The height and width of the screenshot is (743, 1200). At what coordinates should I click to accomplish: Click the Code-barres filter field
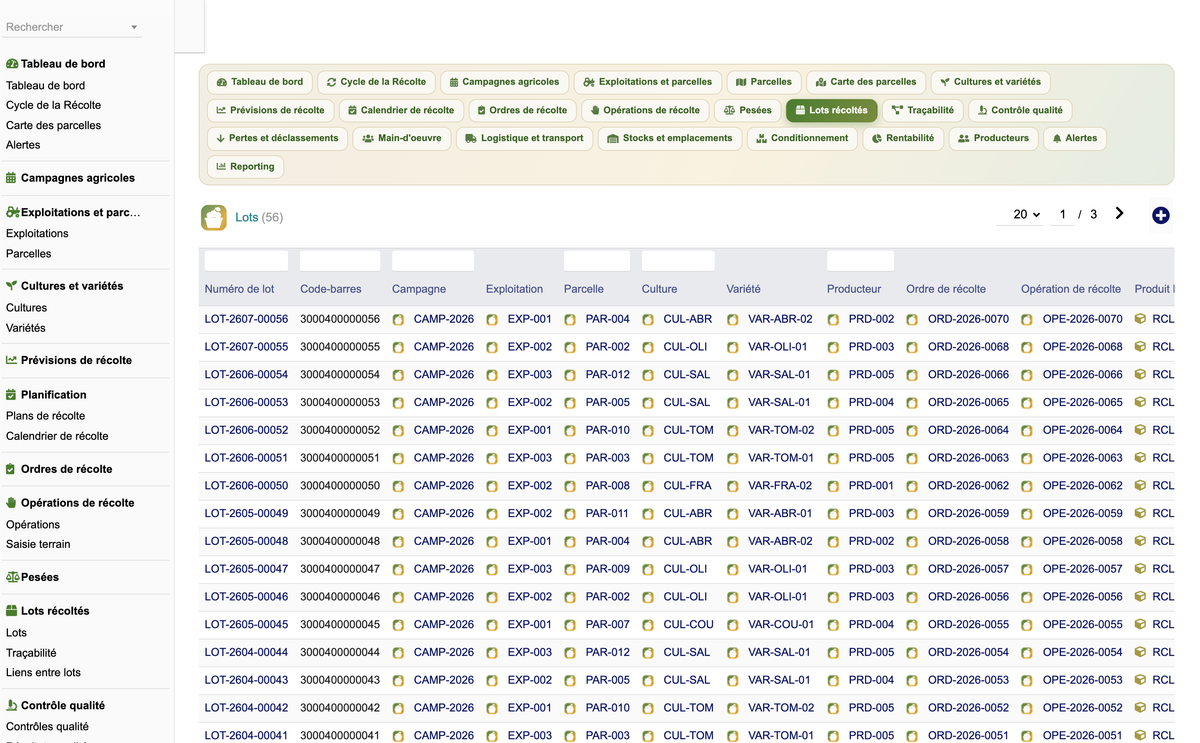tap(340, 261)
